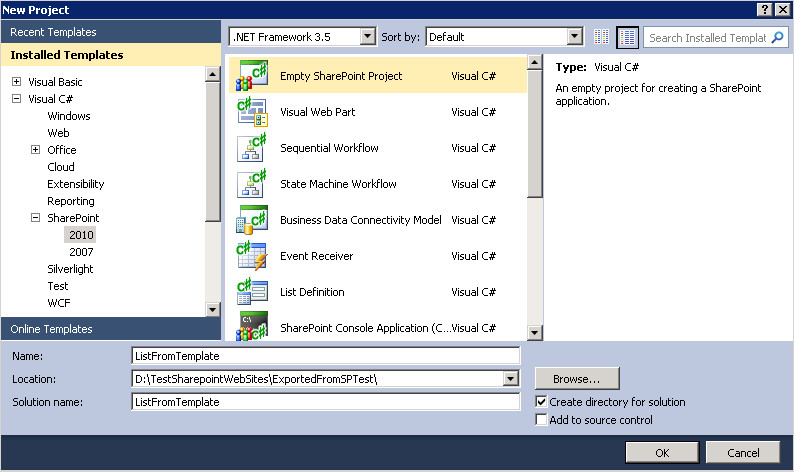Select the 'Event Receiver' template name
The width and height of the screenshot is (794, 472).
316,256
